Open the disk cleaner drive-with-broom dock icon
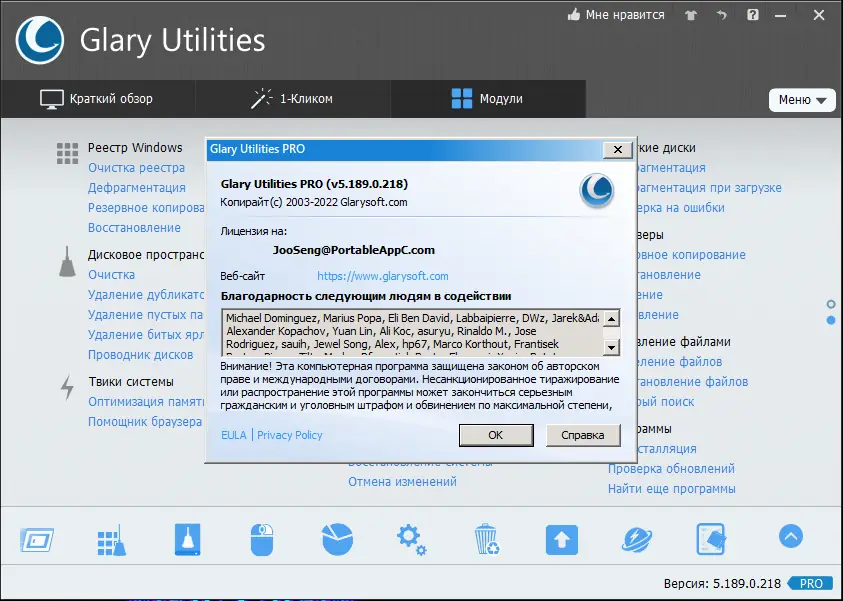Viewport: 843px width, 601px height. coord(187,540)
